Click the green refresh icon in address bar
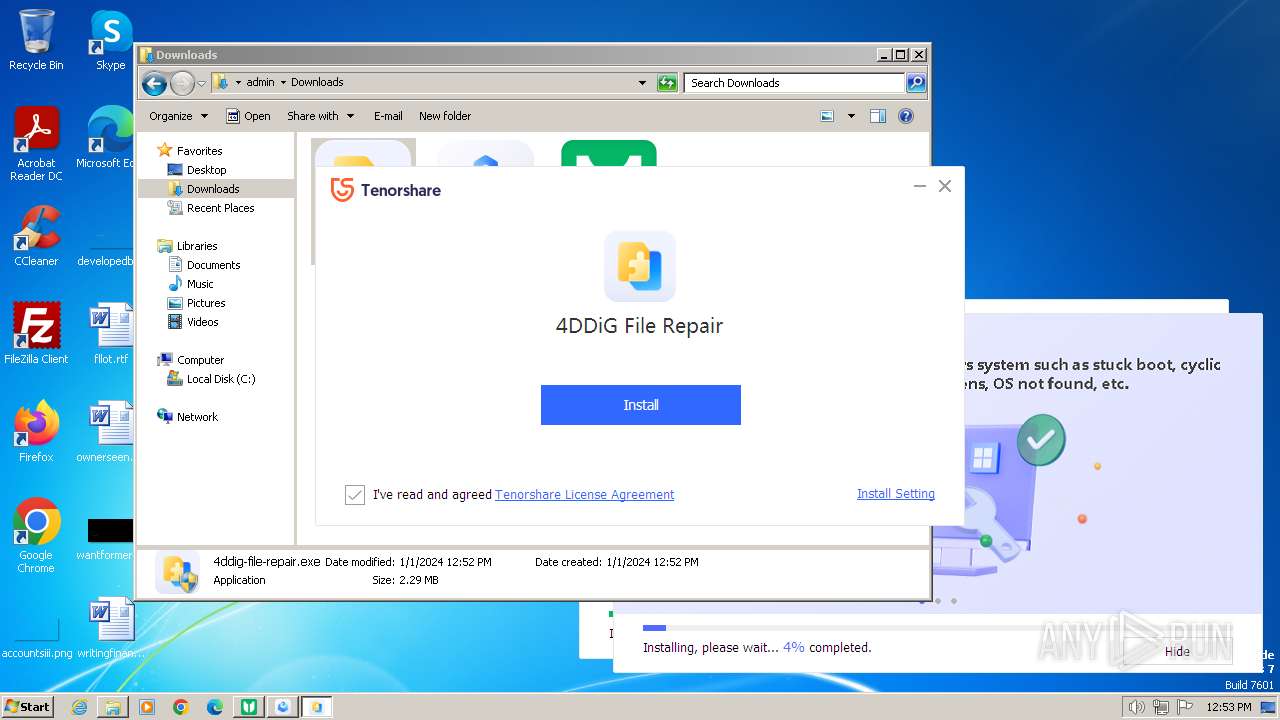1280x720 pixels. pyautogui.click(x=667, y=83)
